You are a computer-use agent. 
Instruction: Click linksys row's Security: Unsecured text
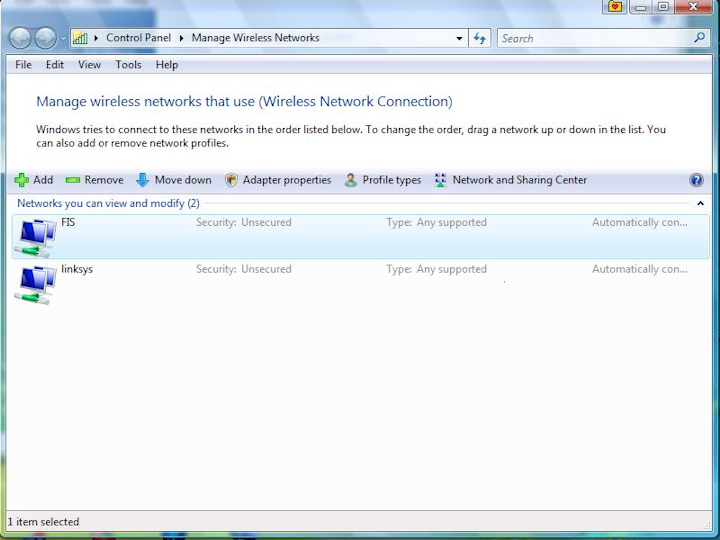click(x=244, y=269)
